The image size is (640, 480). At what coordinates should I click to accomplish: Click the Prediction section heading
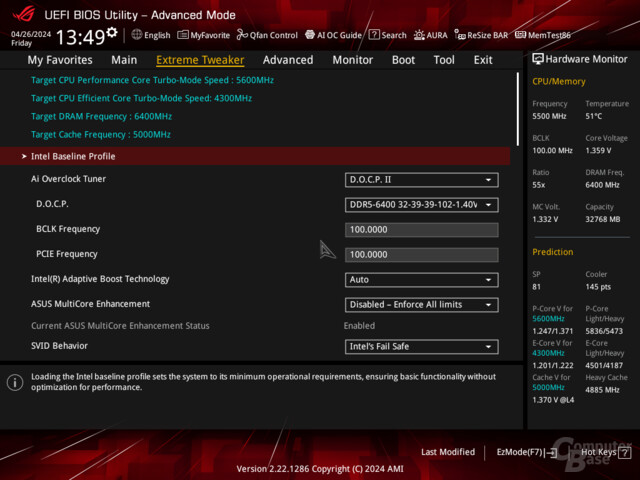click(x=552, y=252)
